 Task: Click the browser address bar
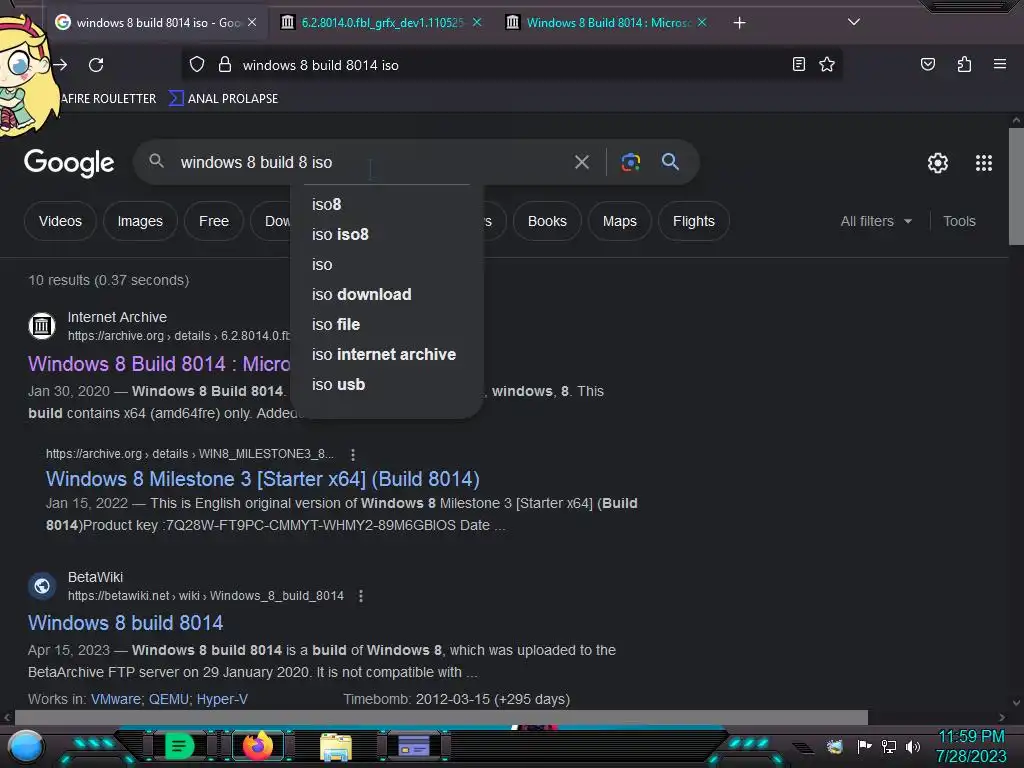[x=512, y=65]
